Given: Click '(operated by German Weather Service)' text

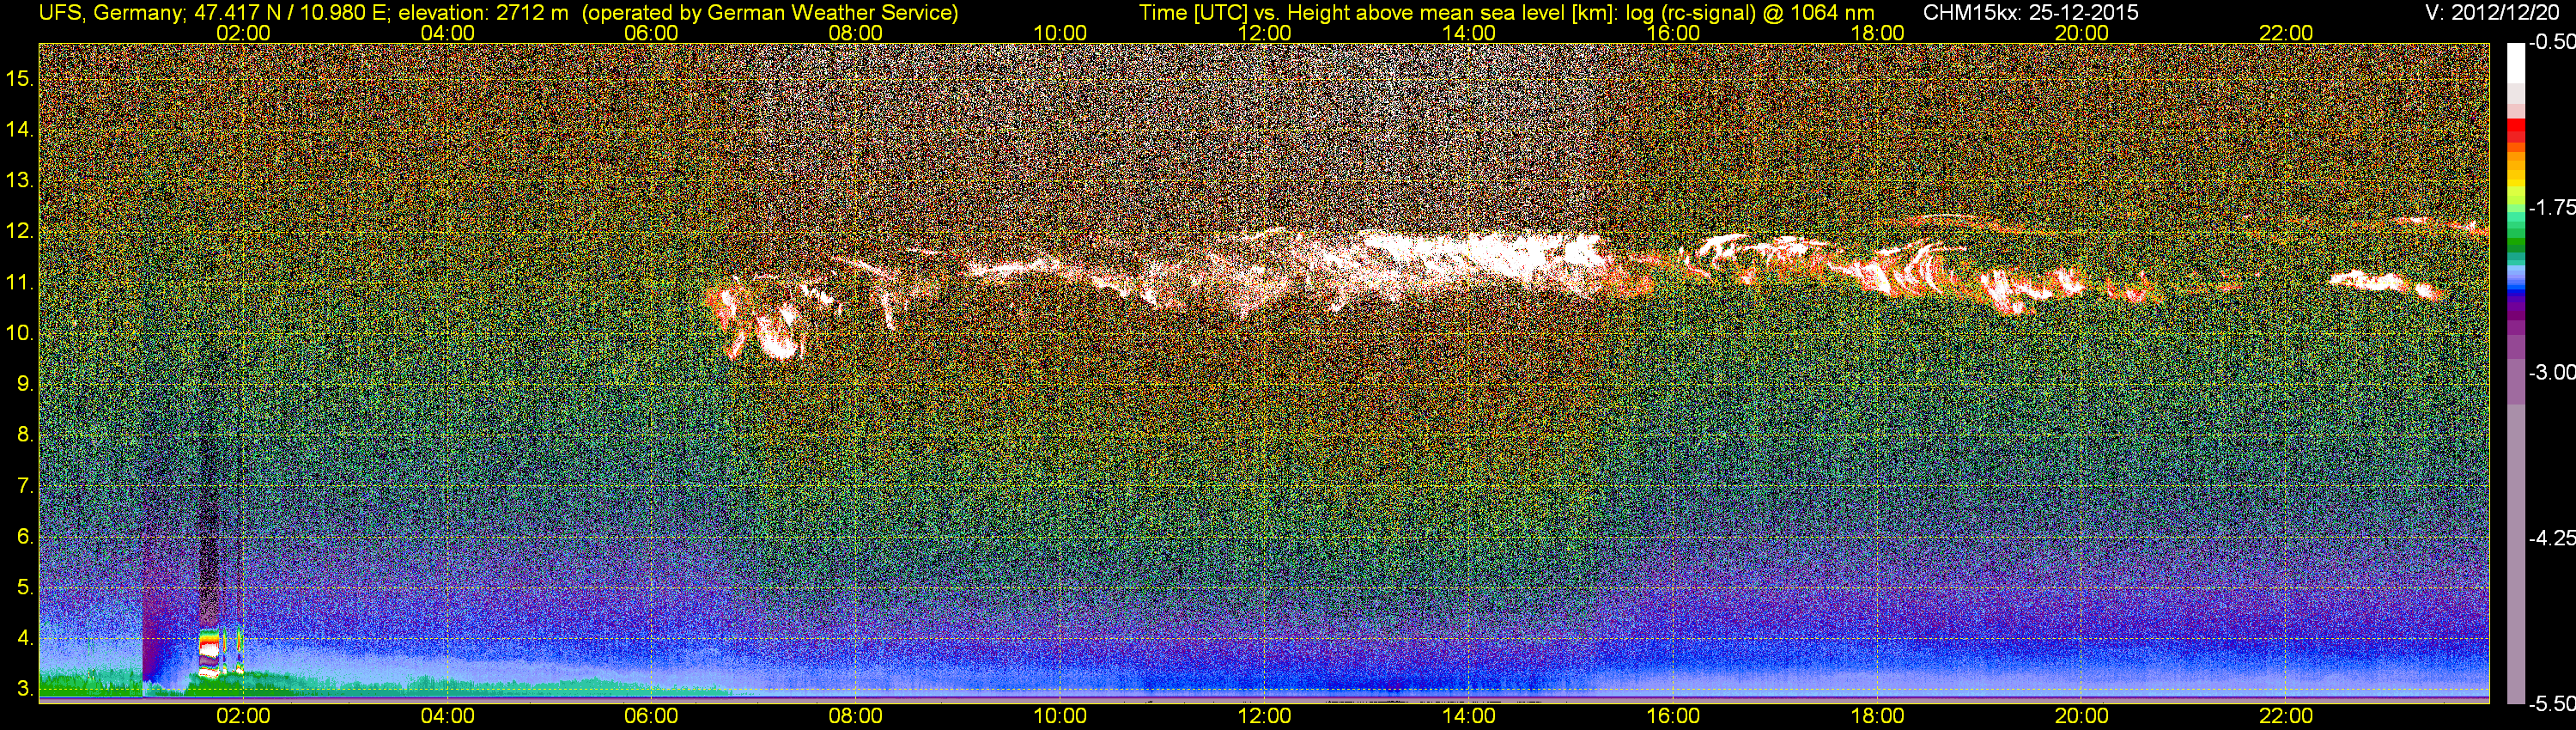Looking at the screenshot, I should point(769,13).
